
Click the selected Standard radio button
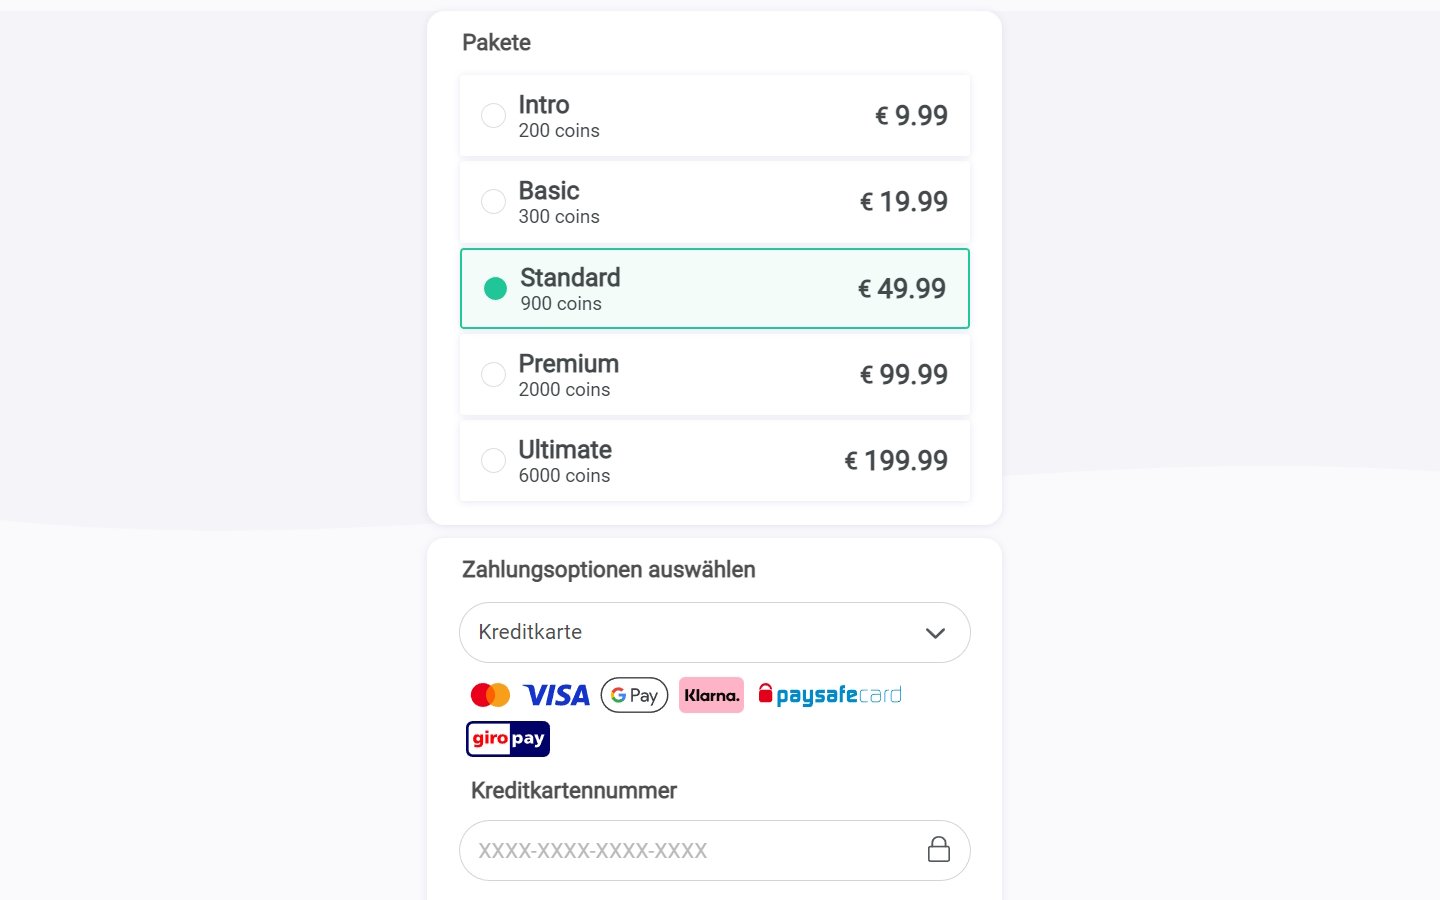(x=495, y=288)
